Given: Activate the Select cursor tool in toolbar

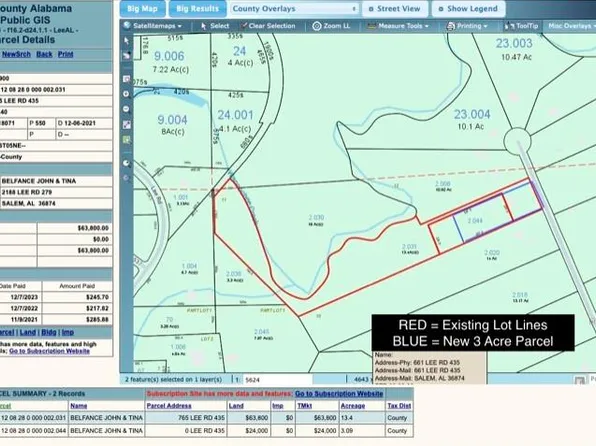Looking at the screenshot, I should click(x=215, y=26).
